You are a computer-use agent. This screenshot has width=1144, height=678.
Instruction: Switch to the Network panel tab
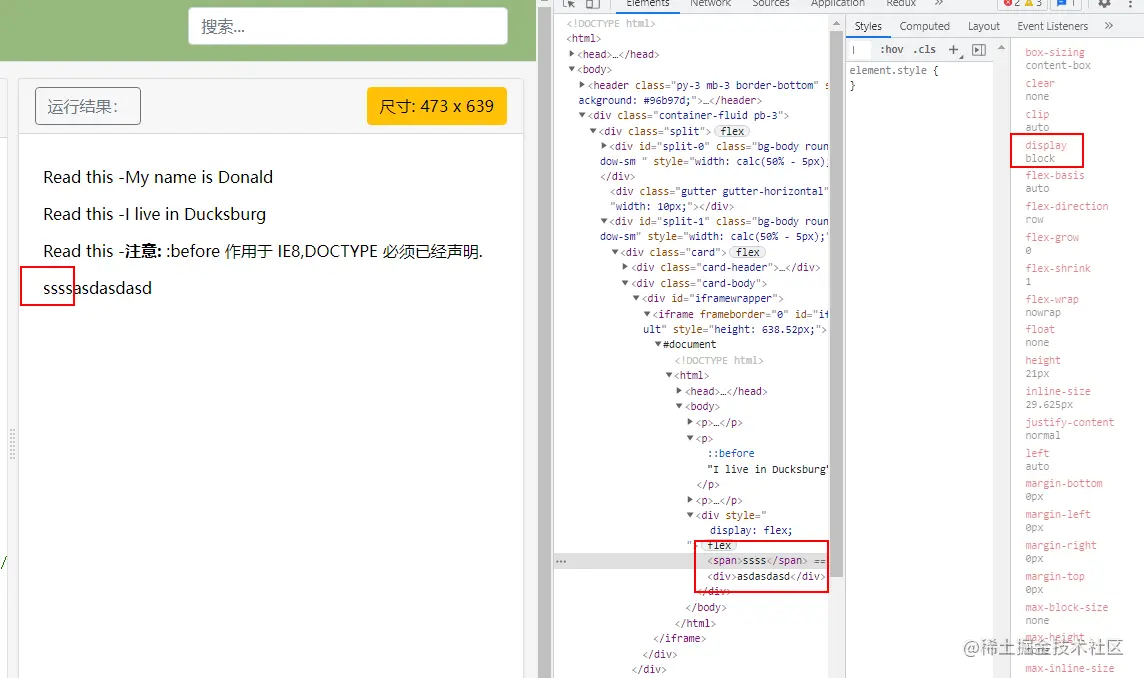[x=710, y=3]
